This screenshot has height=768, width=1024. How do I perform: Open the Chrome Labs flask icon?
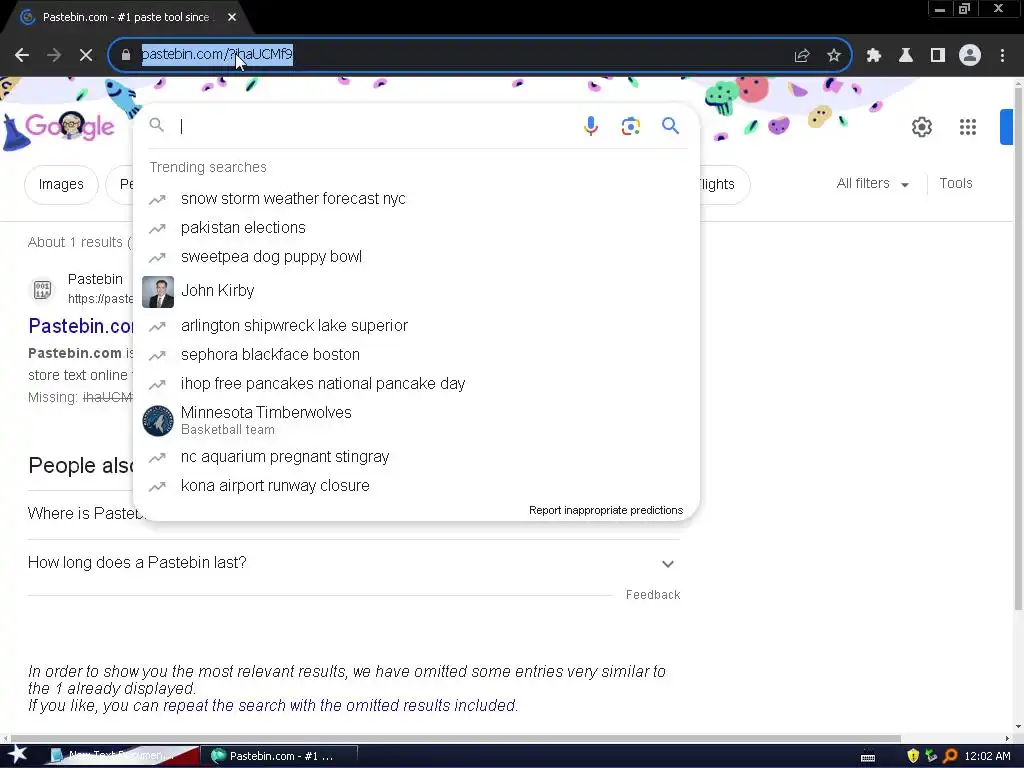point(906,56)
